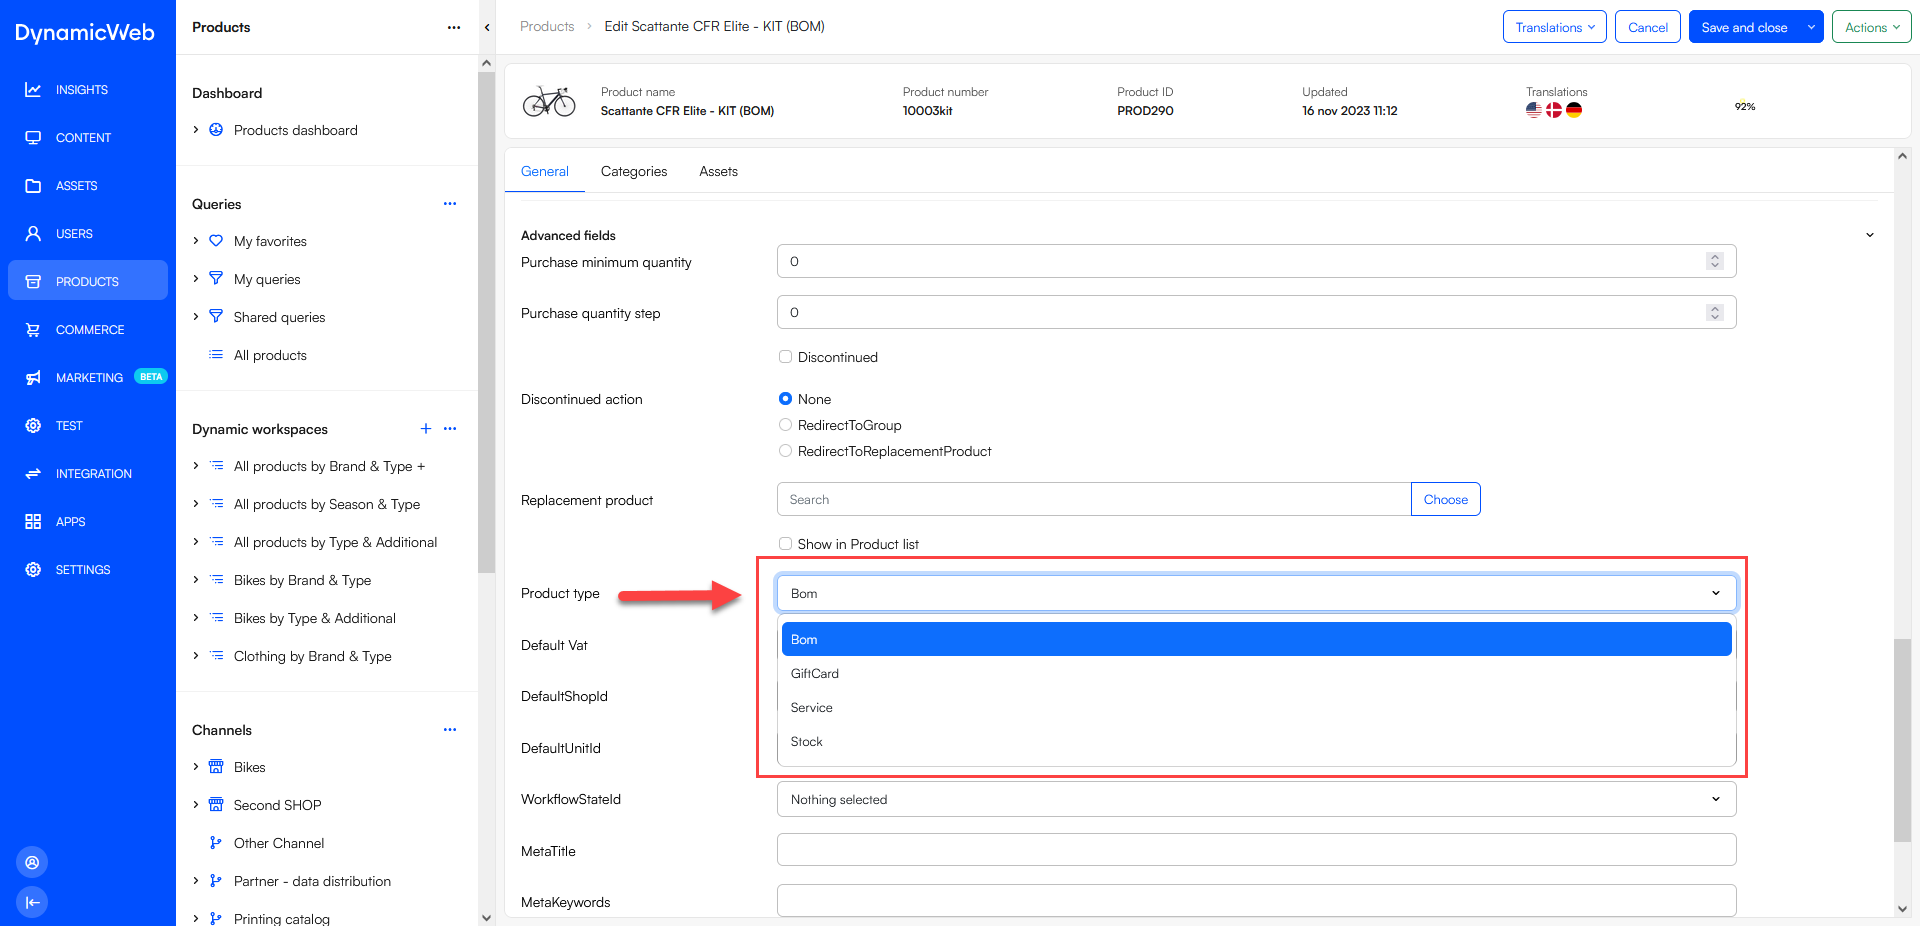The height and width of the screenshot is (926, 1920).
Task: Choose Service product type option
Action: 1256,707
